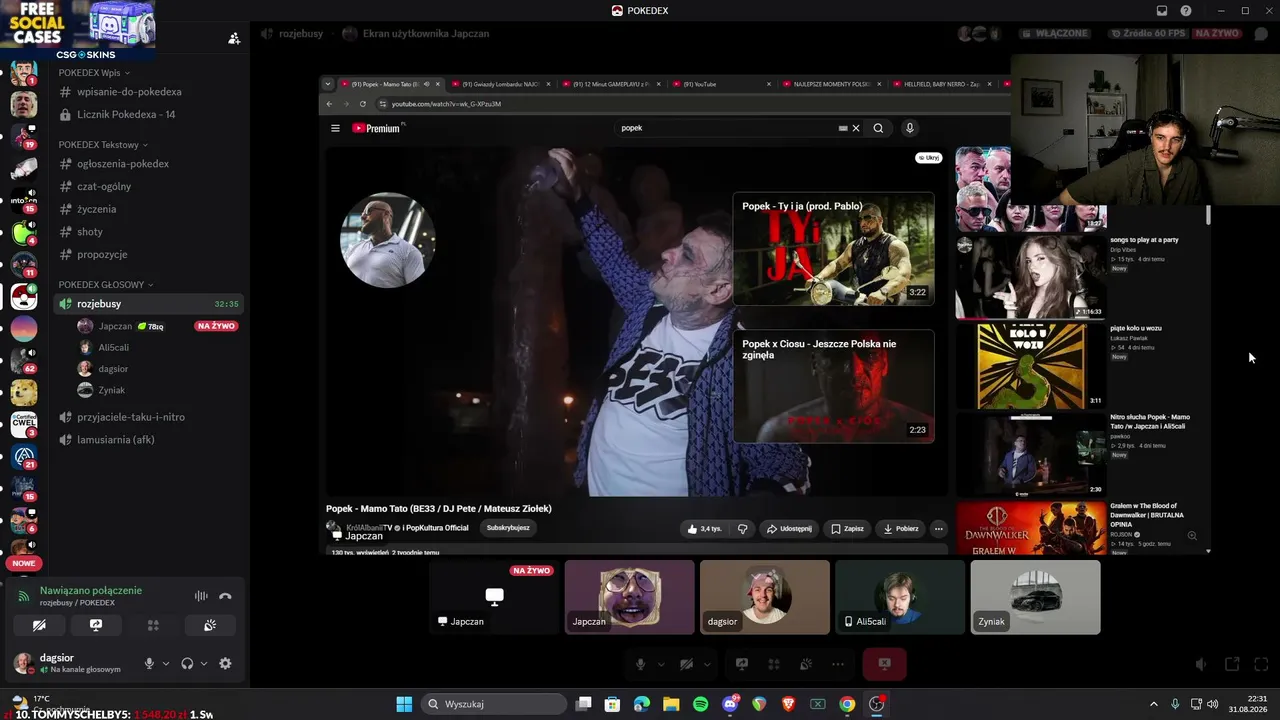The height and width of the screenshot is (720, 1280).
Task: Focus Japczan's screen share tile
Action: tap(494, 597)
